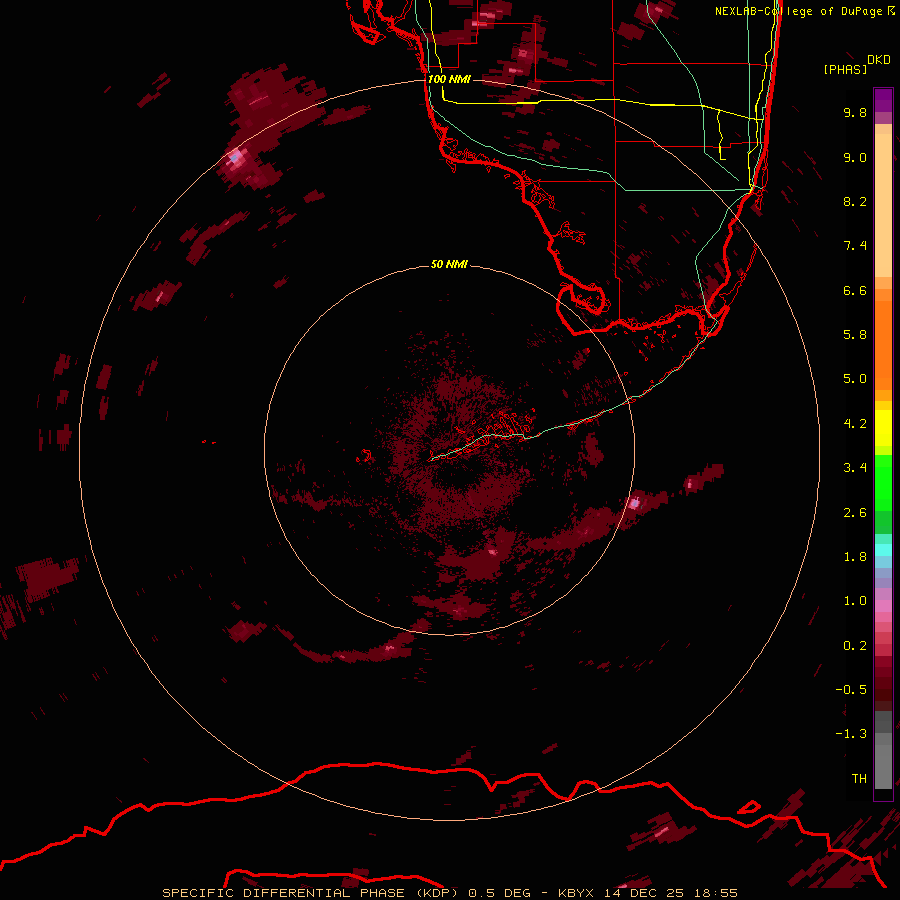Click the 1.8 scale value
This screenshot has width=900, height=900.
(855, 557)
